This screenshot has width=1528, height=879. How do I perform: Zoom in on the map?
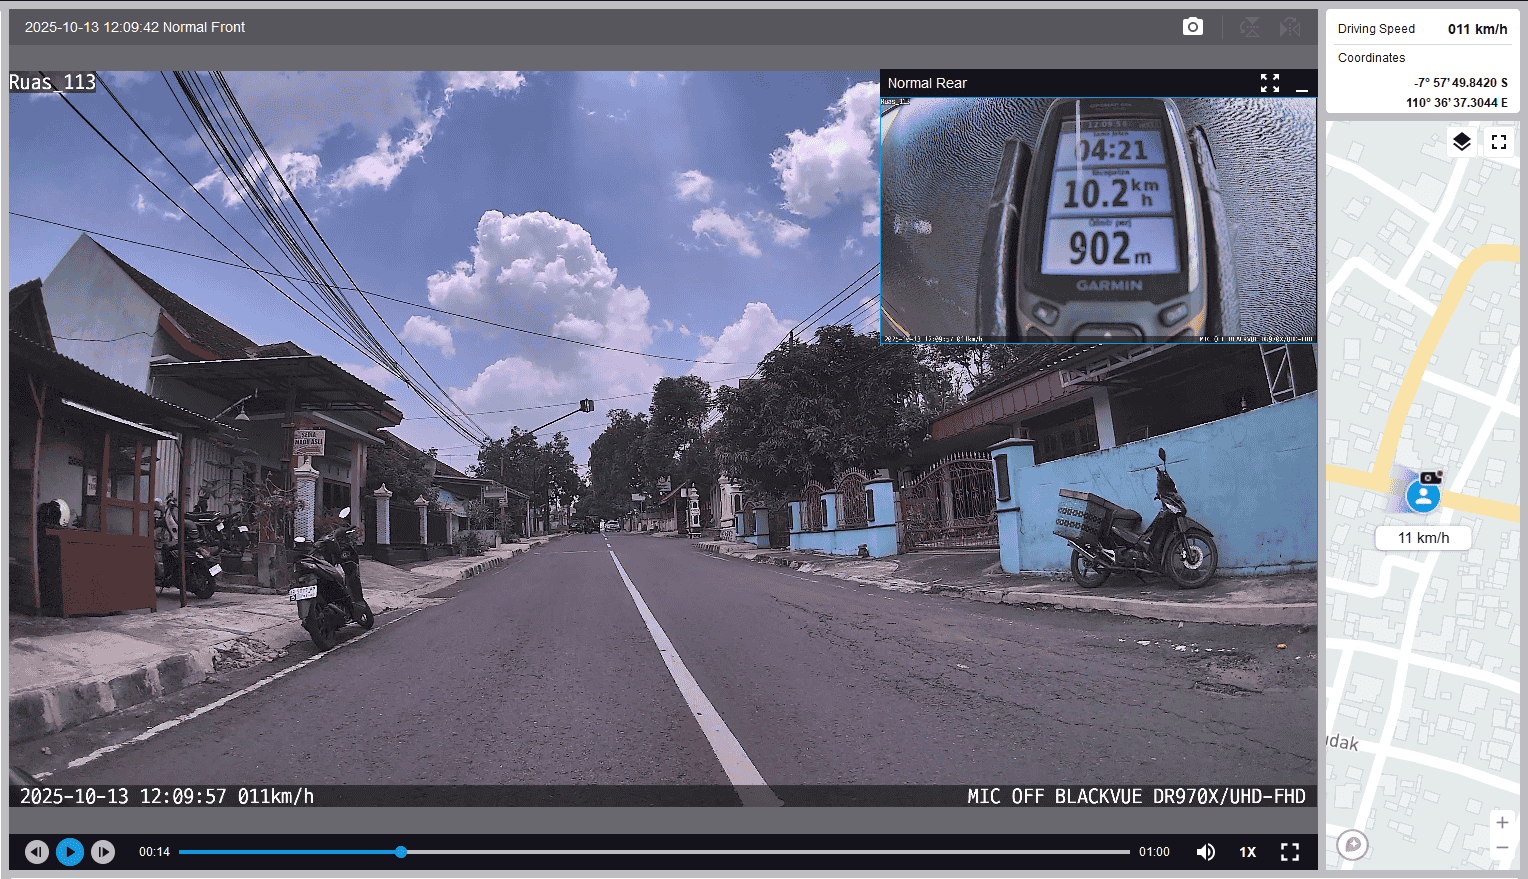1501,822
